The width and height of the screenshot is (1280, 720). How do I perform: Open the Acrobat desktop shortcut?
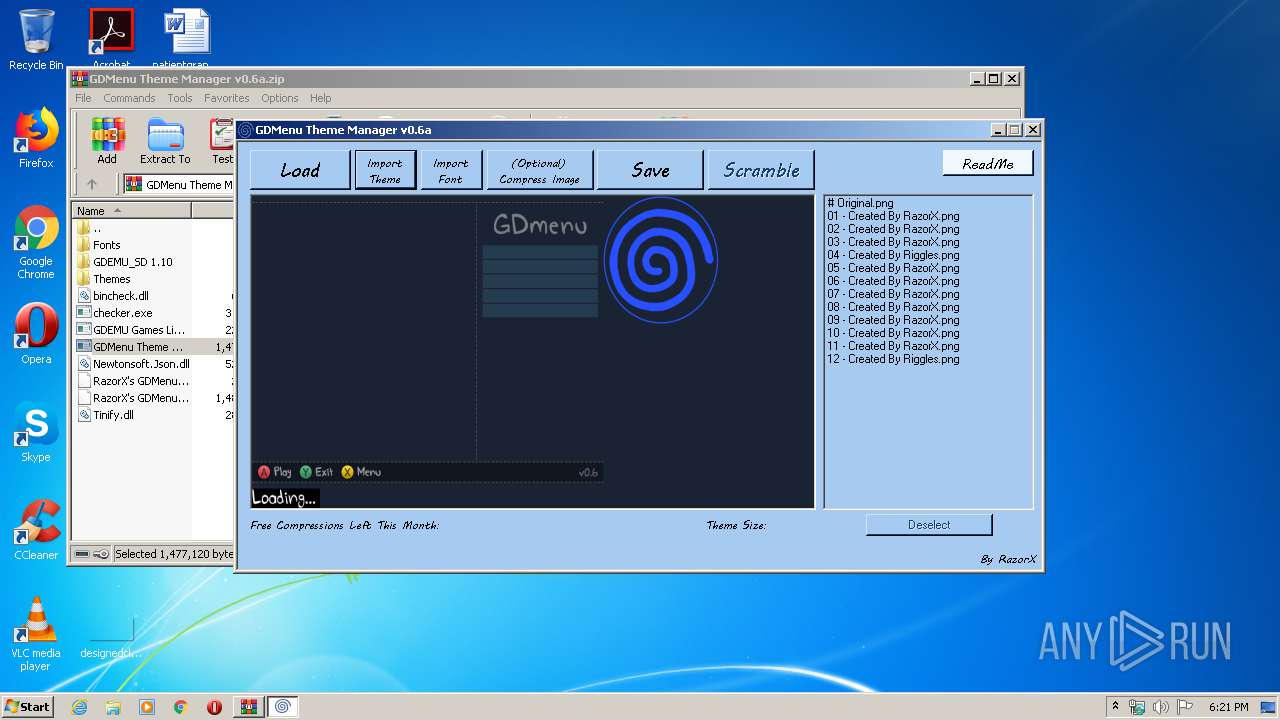(x=111, y=38)
